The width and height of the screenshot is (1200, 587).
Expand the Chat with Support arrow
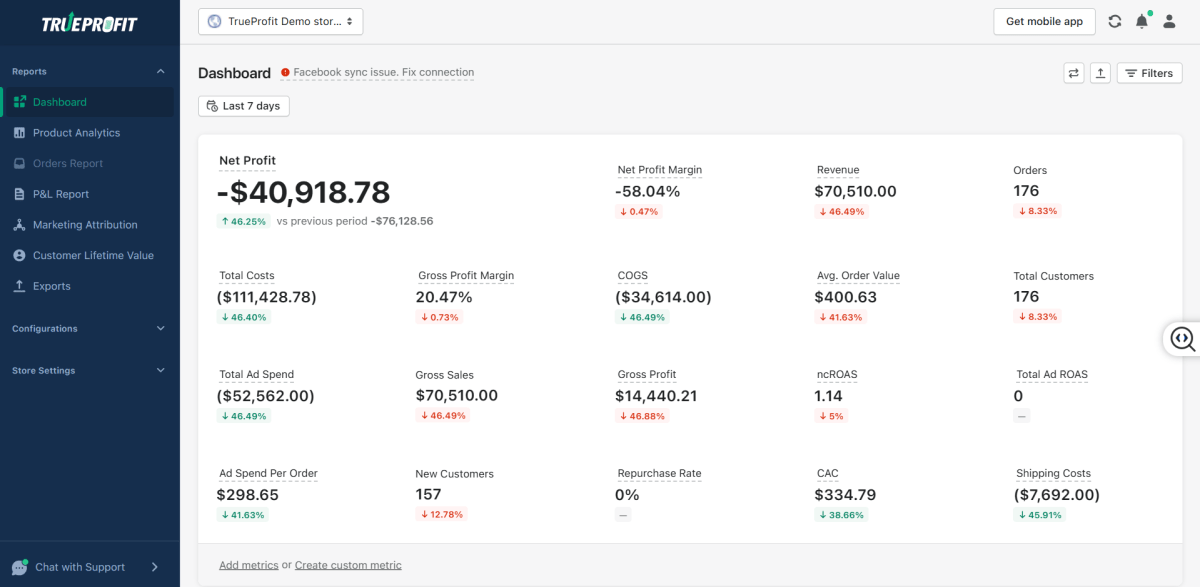point(154,567)
